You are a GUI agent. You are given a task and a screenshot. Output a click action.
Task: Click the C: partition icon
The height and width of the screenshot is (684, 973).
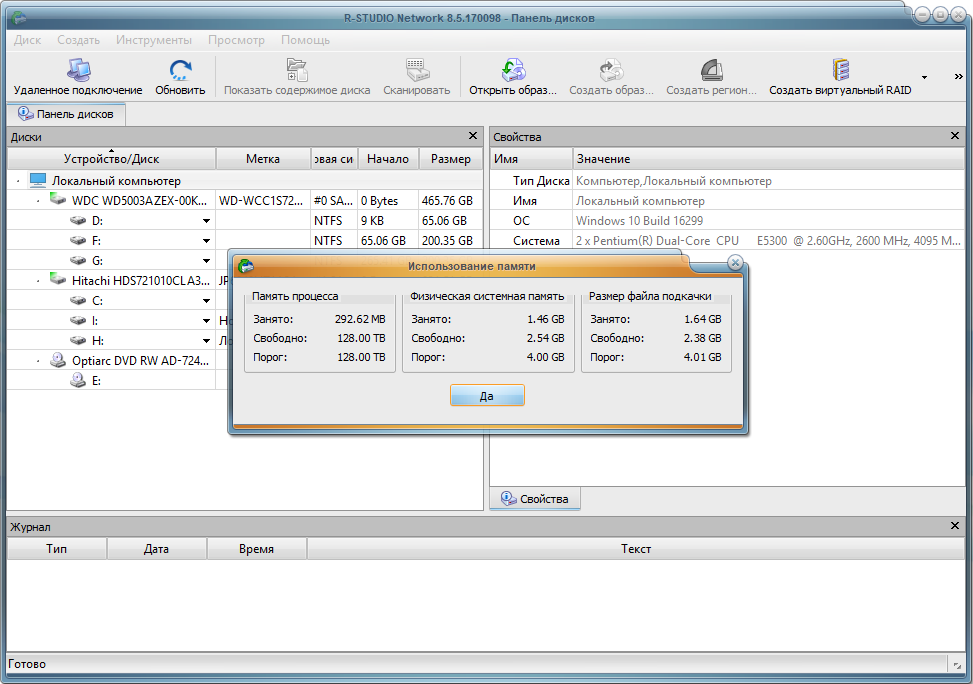pyautogui.click(x=78, y=300)
